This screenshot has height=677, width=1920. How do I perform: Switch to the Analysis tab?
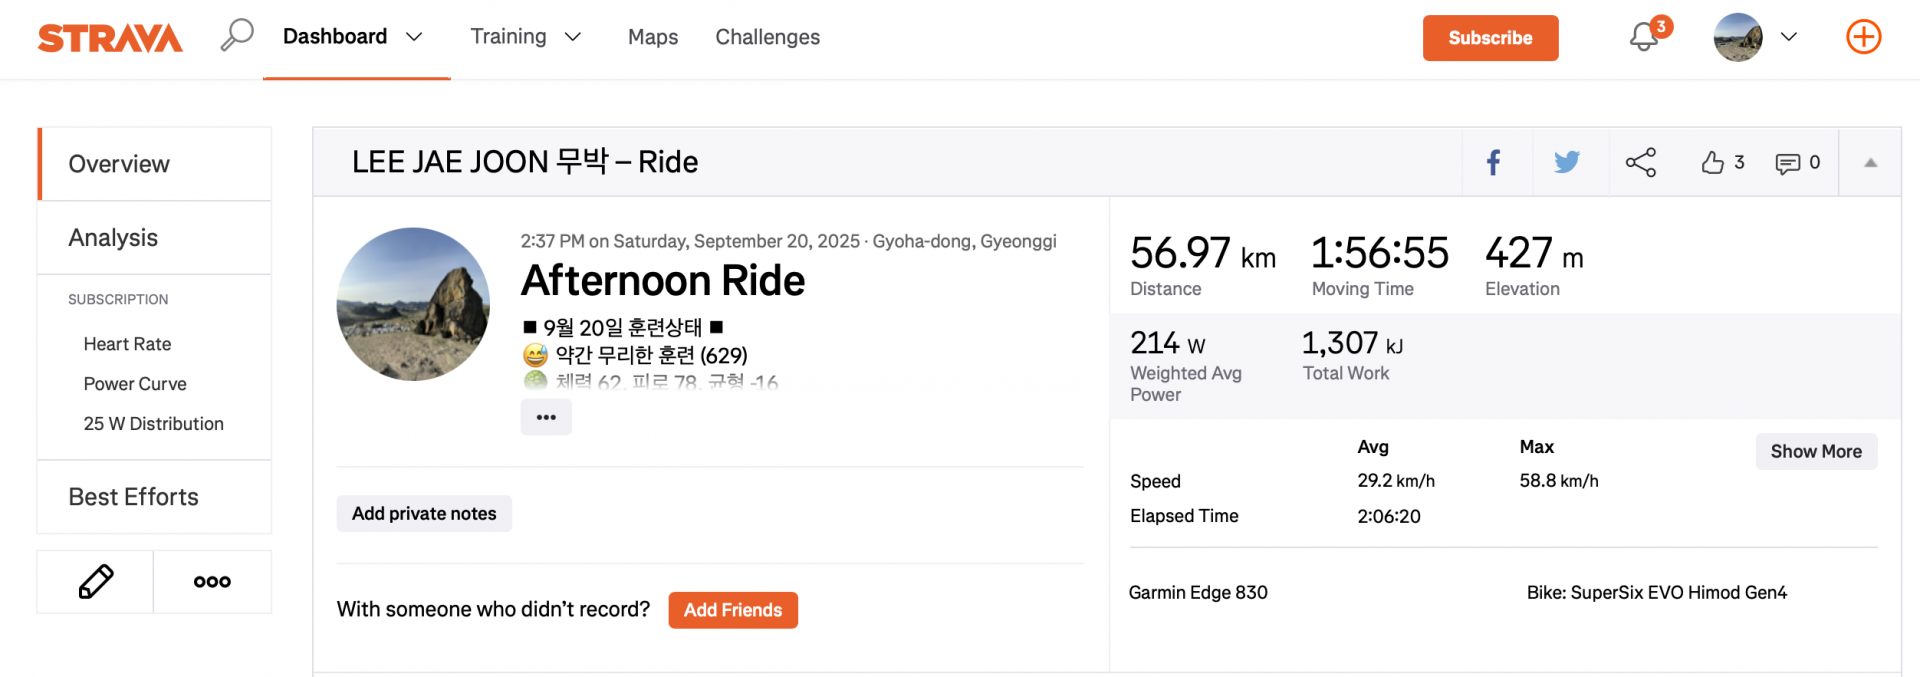click(x=113, y=238)
